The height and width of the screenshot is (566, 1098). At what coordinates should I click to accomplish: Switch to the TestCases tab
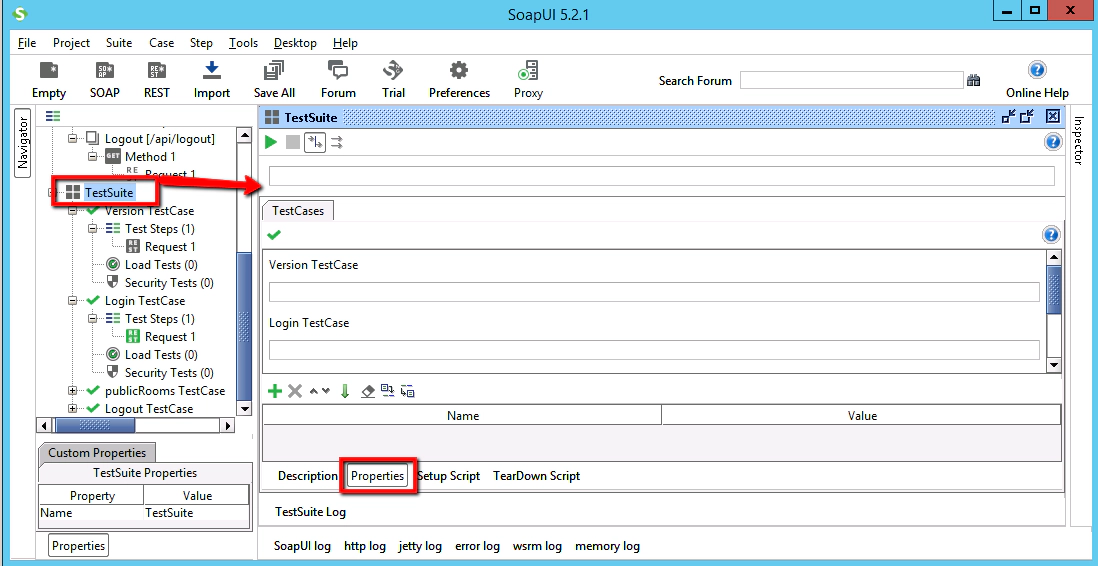click(298, 210)
